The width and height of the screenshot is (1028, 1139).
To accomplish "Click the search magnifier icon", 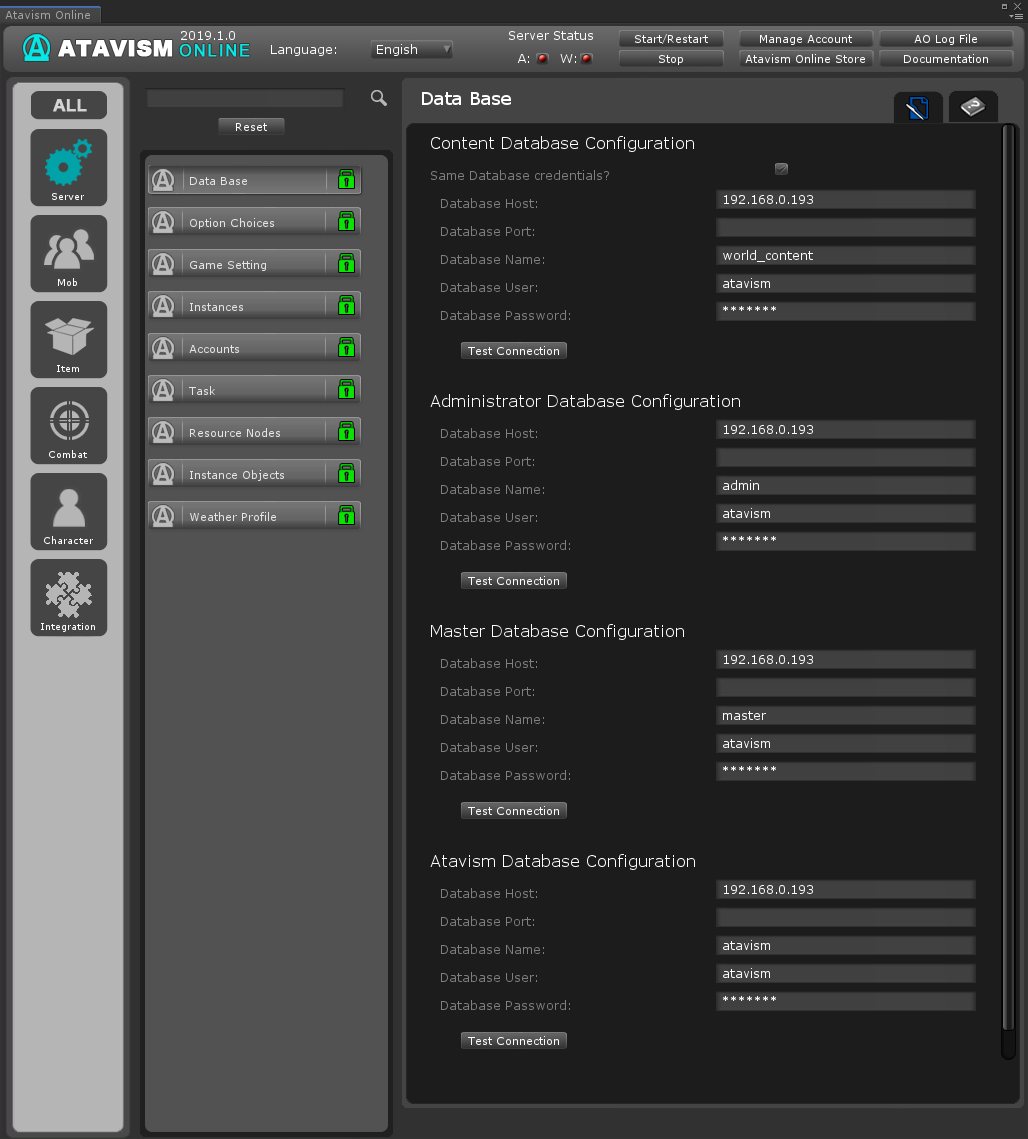I will pyautogui.click(x=379, y=98).
